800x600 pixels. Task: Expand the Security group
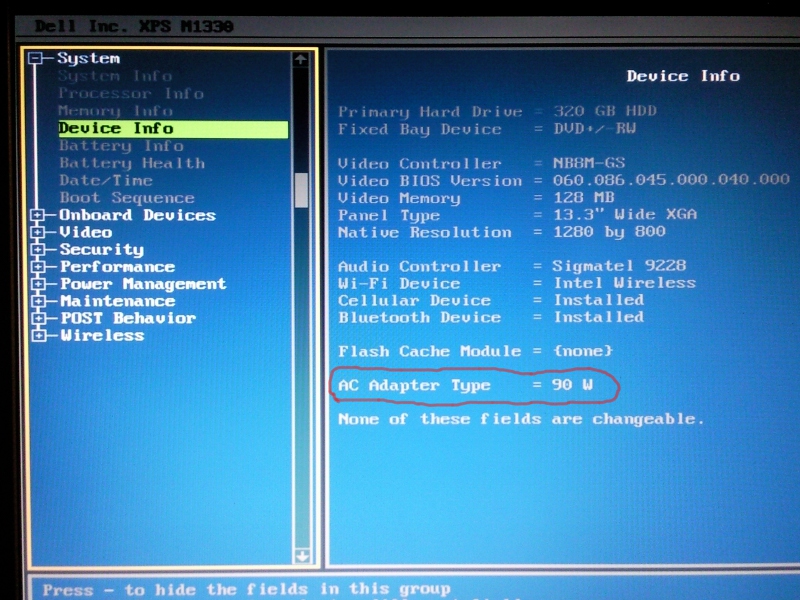(x=37, y=250)
